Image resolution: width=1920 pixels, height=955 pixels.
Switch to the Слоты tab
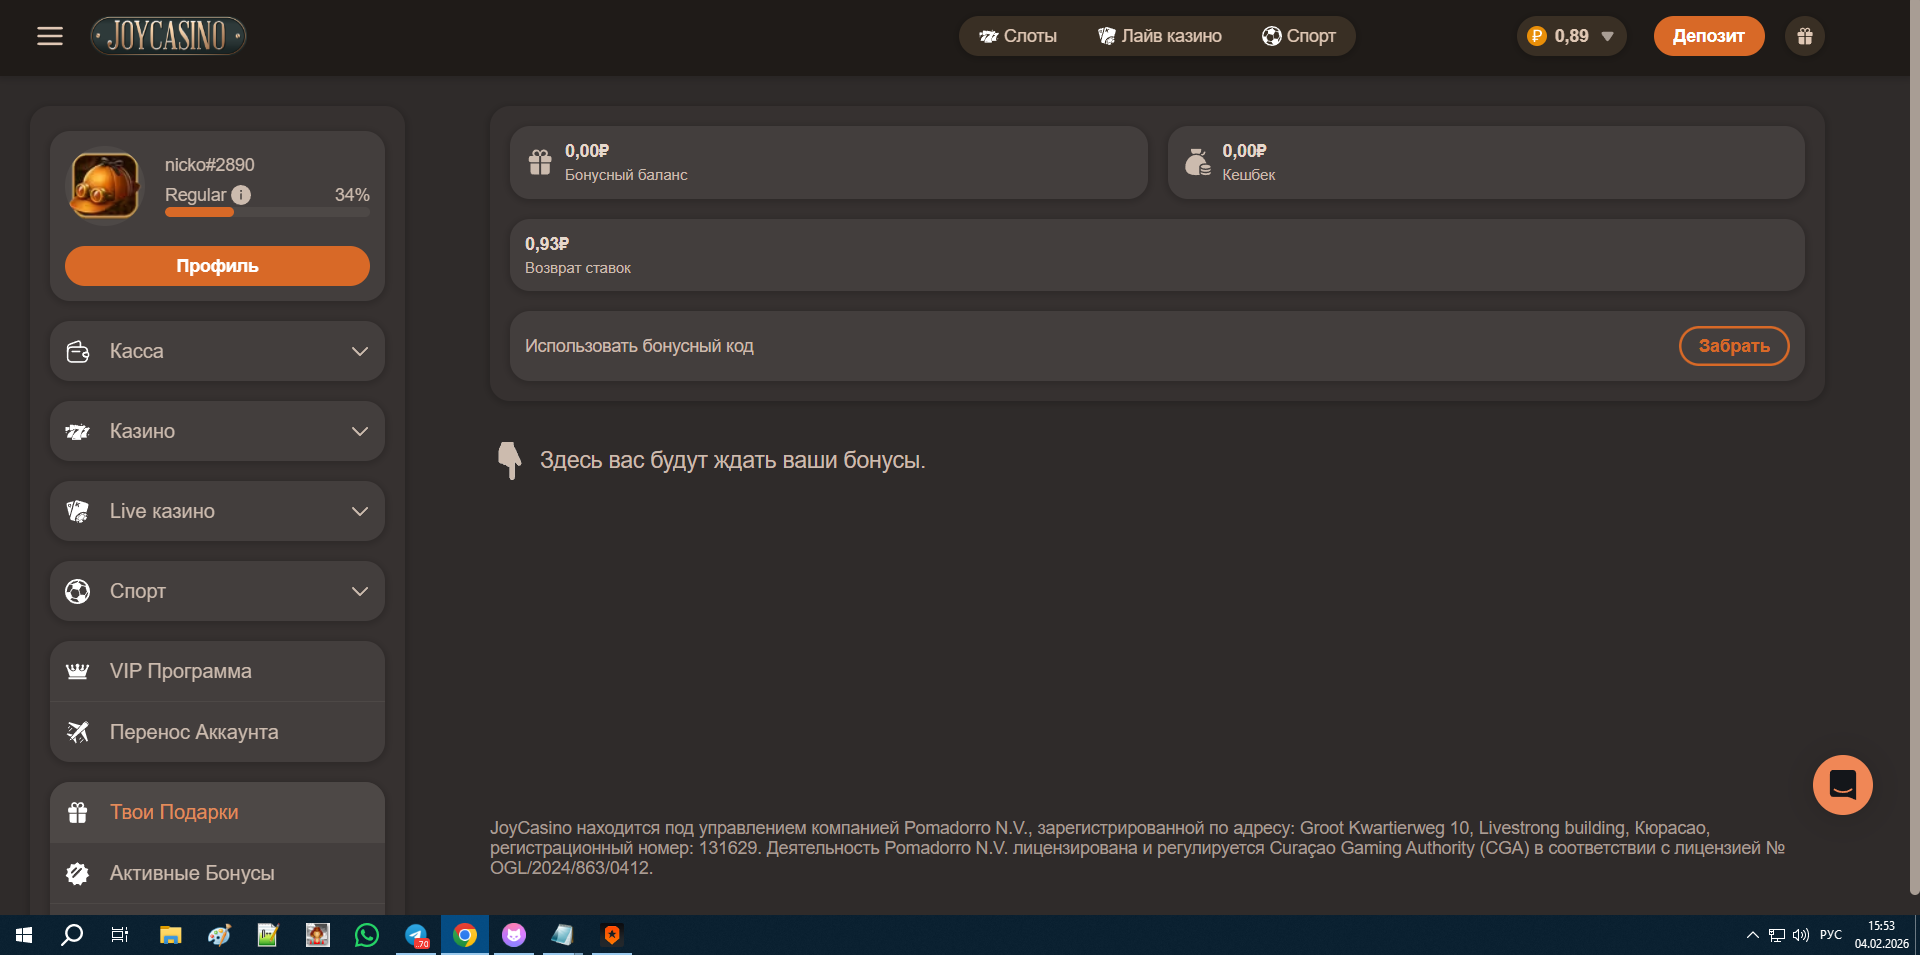click(x=1018, y=36)
